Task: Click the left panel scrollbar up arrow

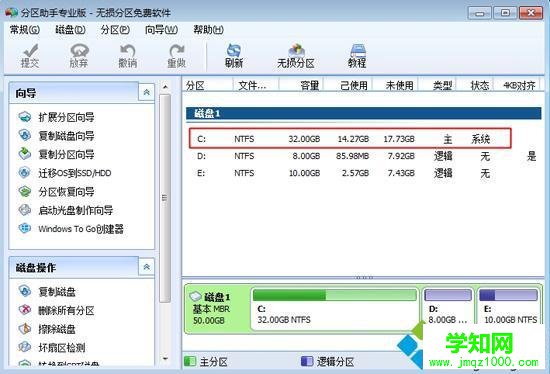Action: [165, 86]
